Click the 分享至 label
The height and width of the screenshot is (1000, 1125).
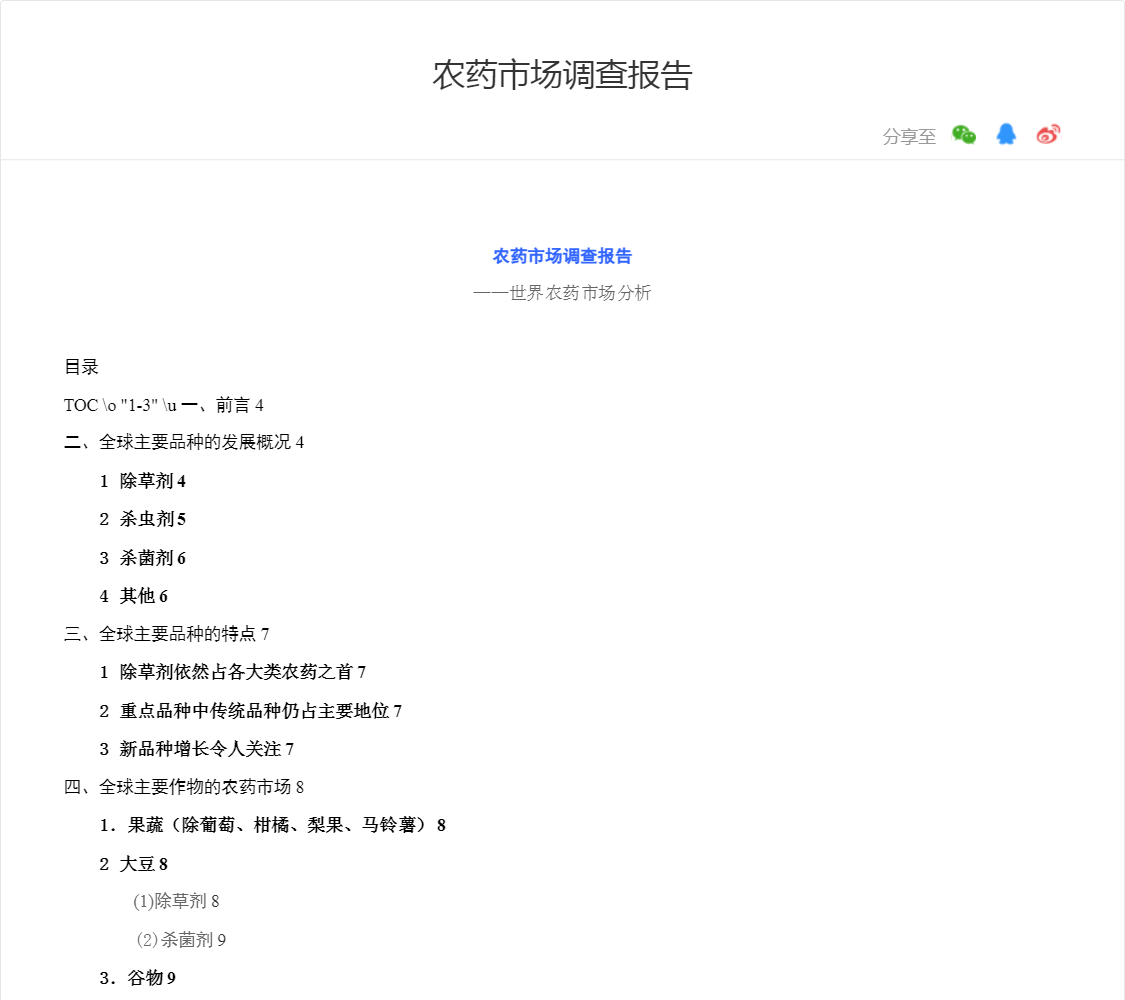(x=909, y=136)
